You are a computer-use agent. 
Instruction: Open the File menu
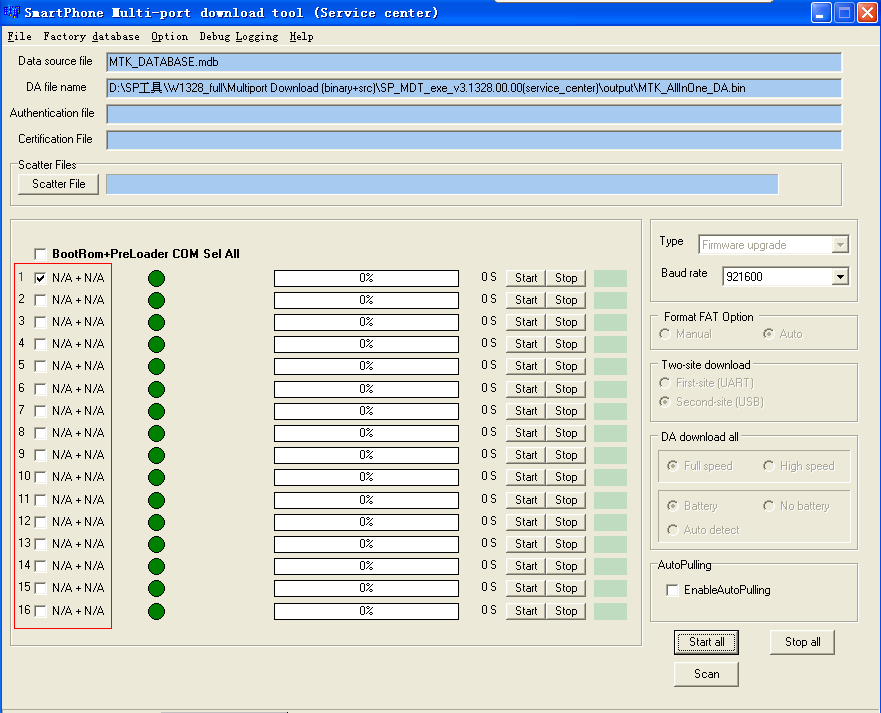click(x=20, y=37)
